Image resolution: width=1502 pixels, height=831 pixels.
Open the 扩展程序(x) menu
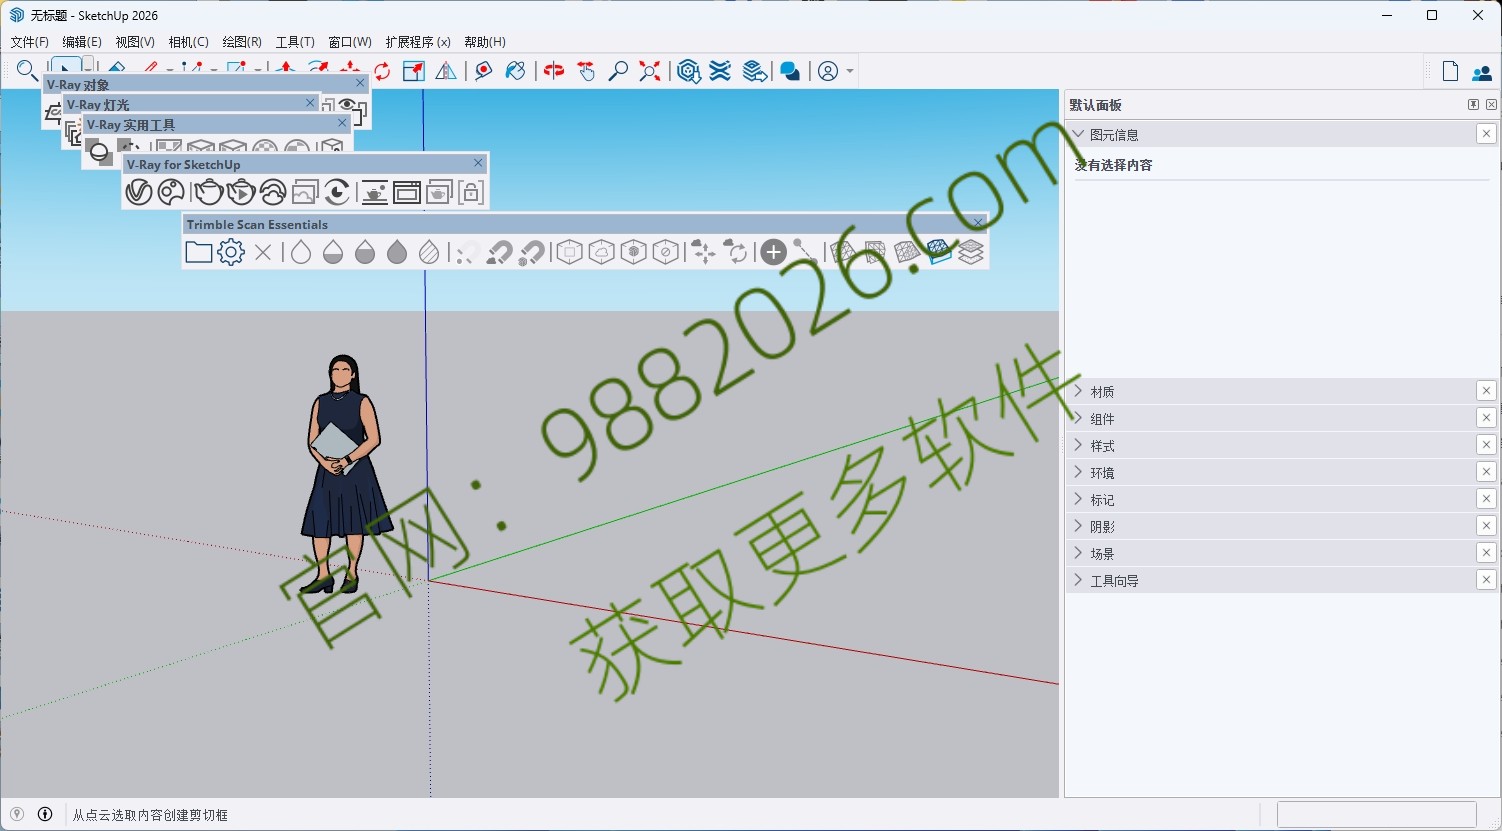[x=418, y=42]
